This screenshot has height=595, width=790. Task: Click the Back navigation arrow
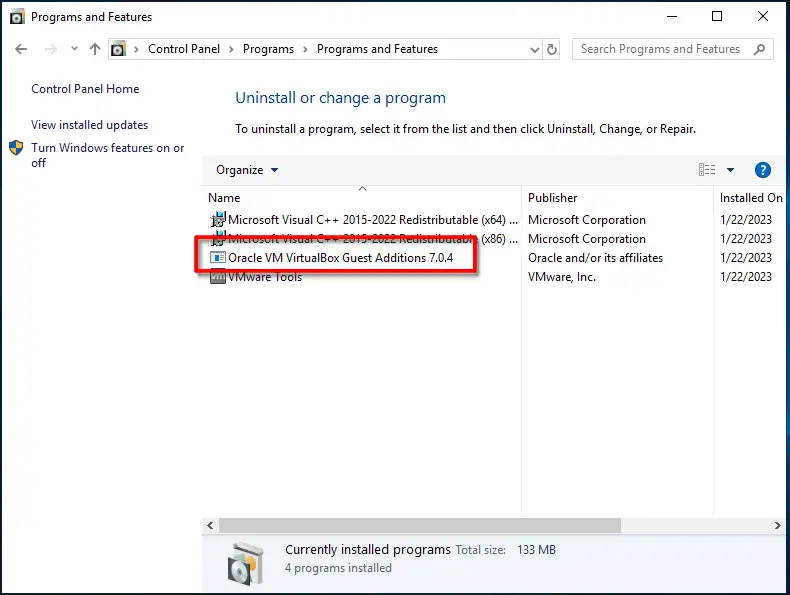pyautogui.click(x=21, y=49)
